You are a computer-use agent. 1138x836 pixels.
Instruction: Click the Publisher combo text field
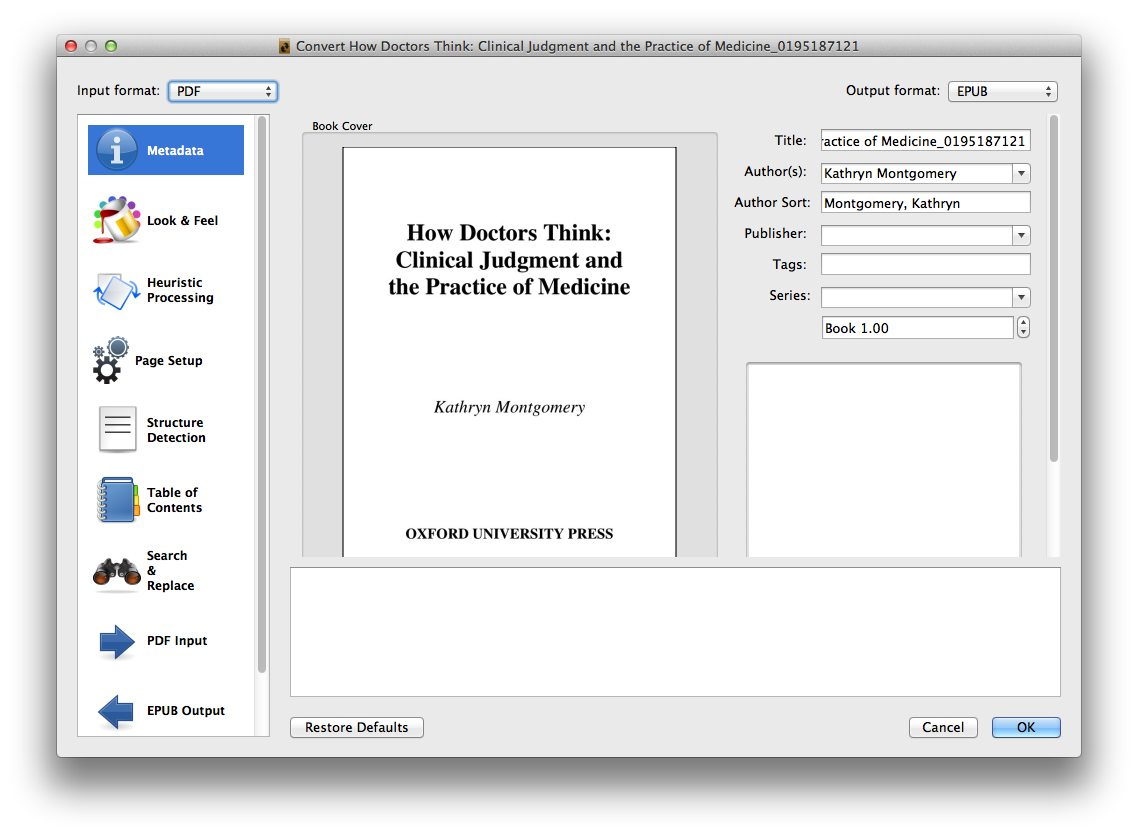pyautogui.click(x=917, y=235)
